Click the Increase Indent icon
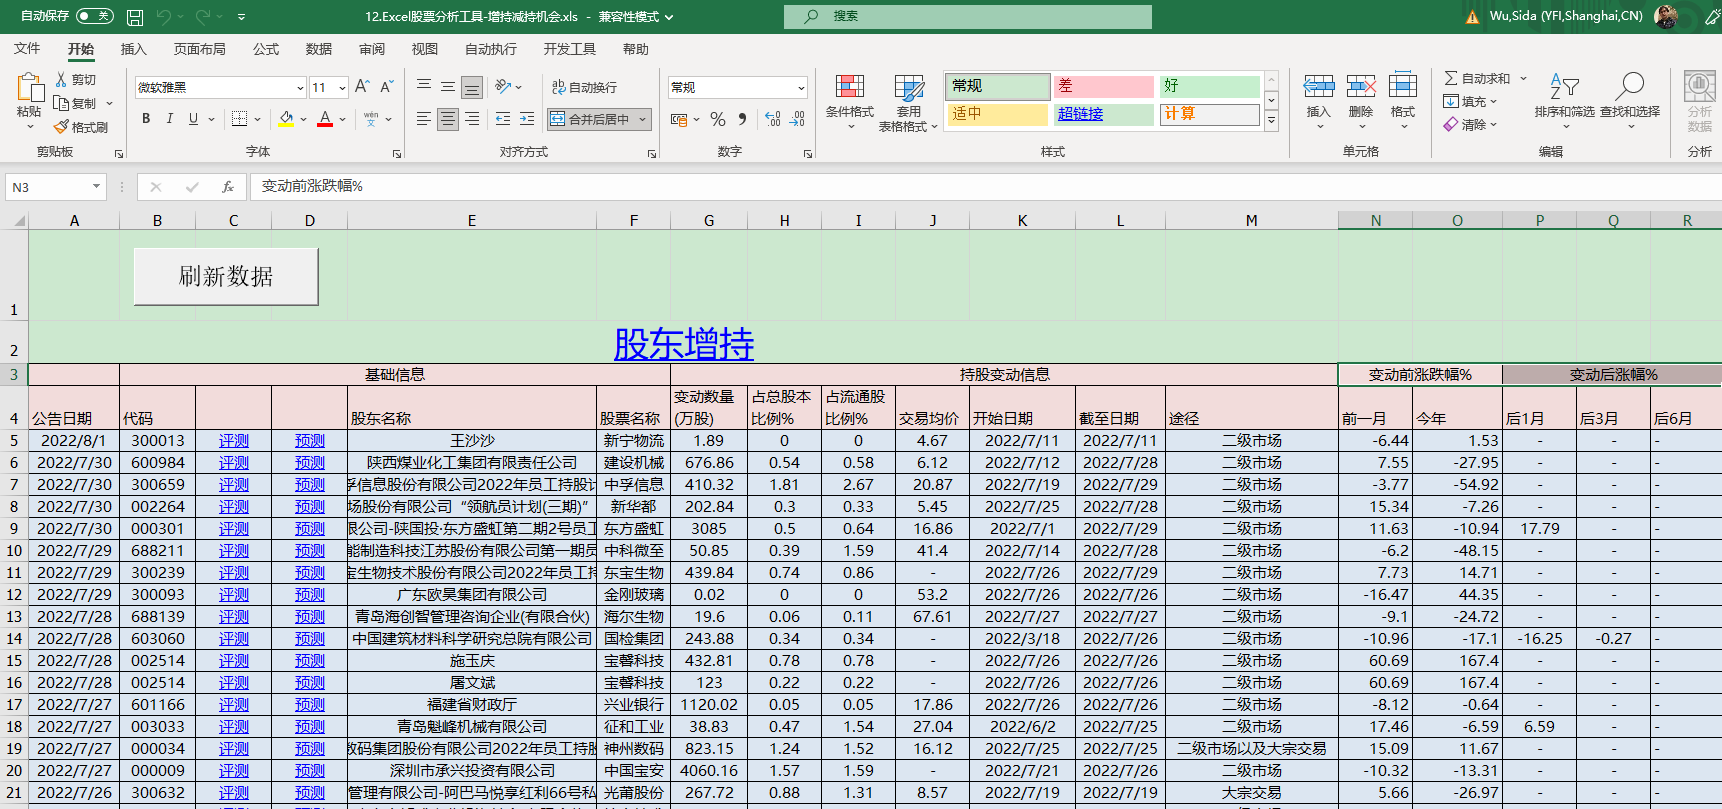 [527, 119]
